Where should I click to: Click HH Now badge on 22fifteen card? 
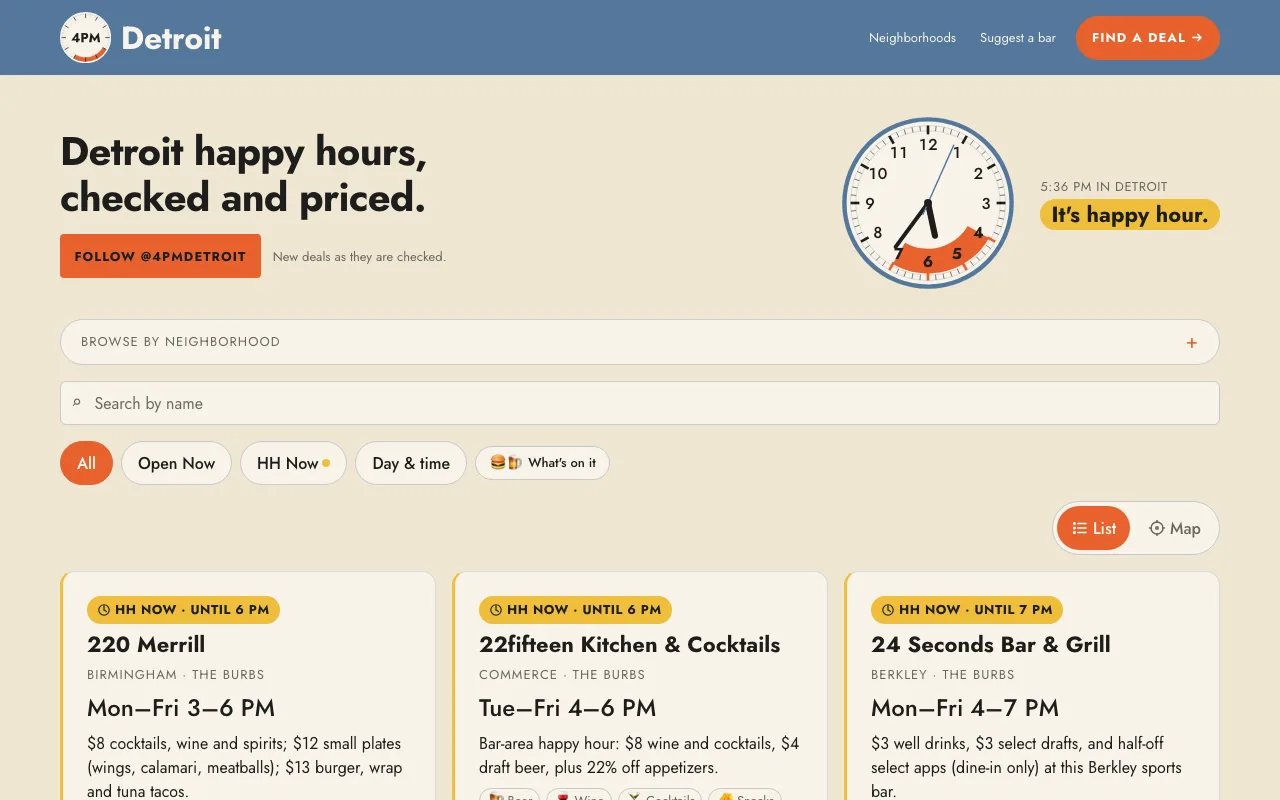[575, 610]
